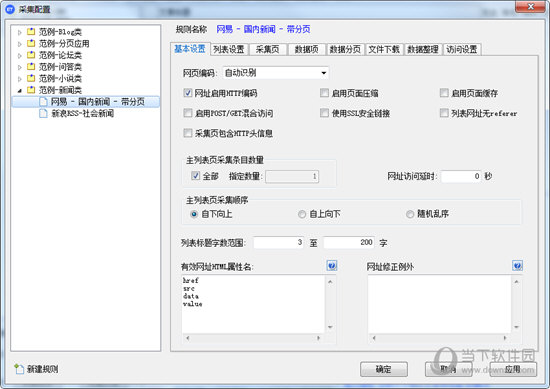Click down arrow of HTML属性名 vertical scrollbar

coord(330,327)
